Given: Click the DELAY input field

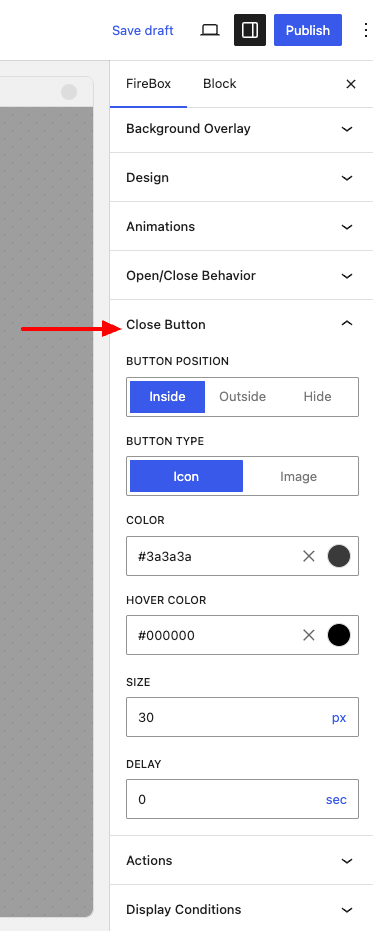Looking at the screenshot, I should [242, 799].
